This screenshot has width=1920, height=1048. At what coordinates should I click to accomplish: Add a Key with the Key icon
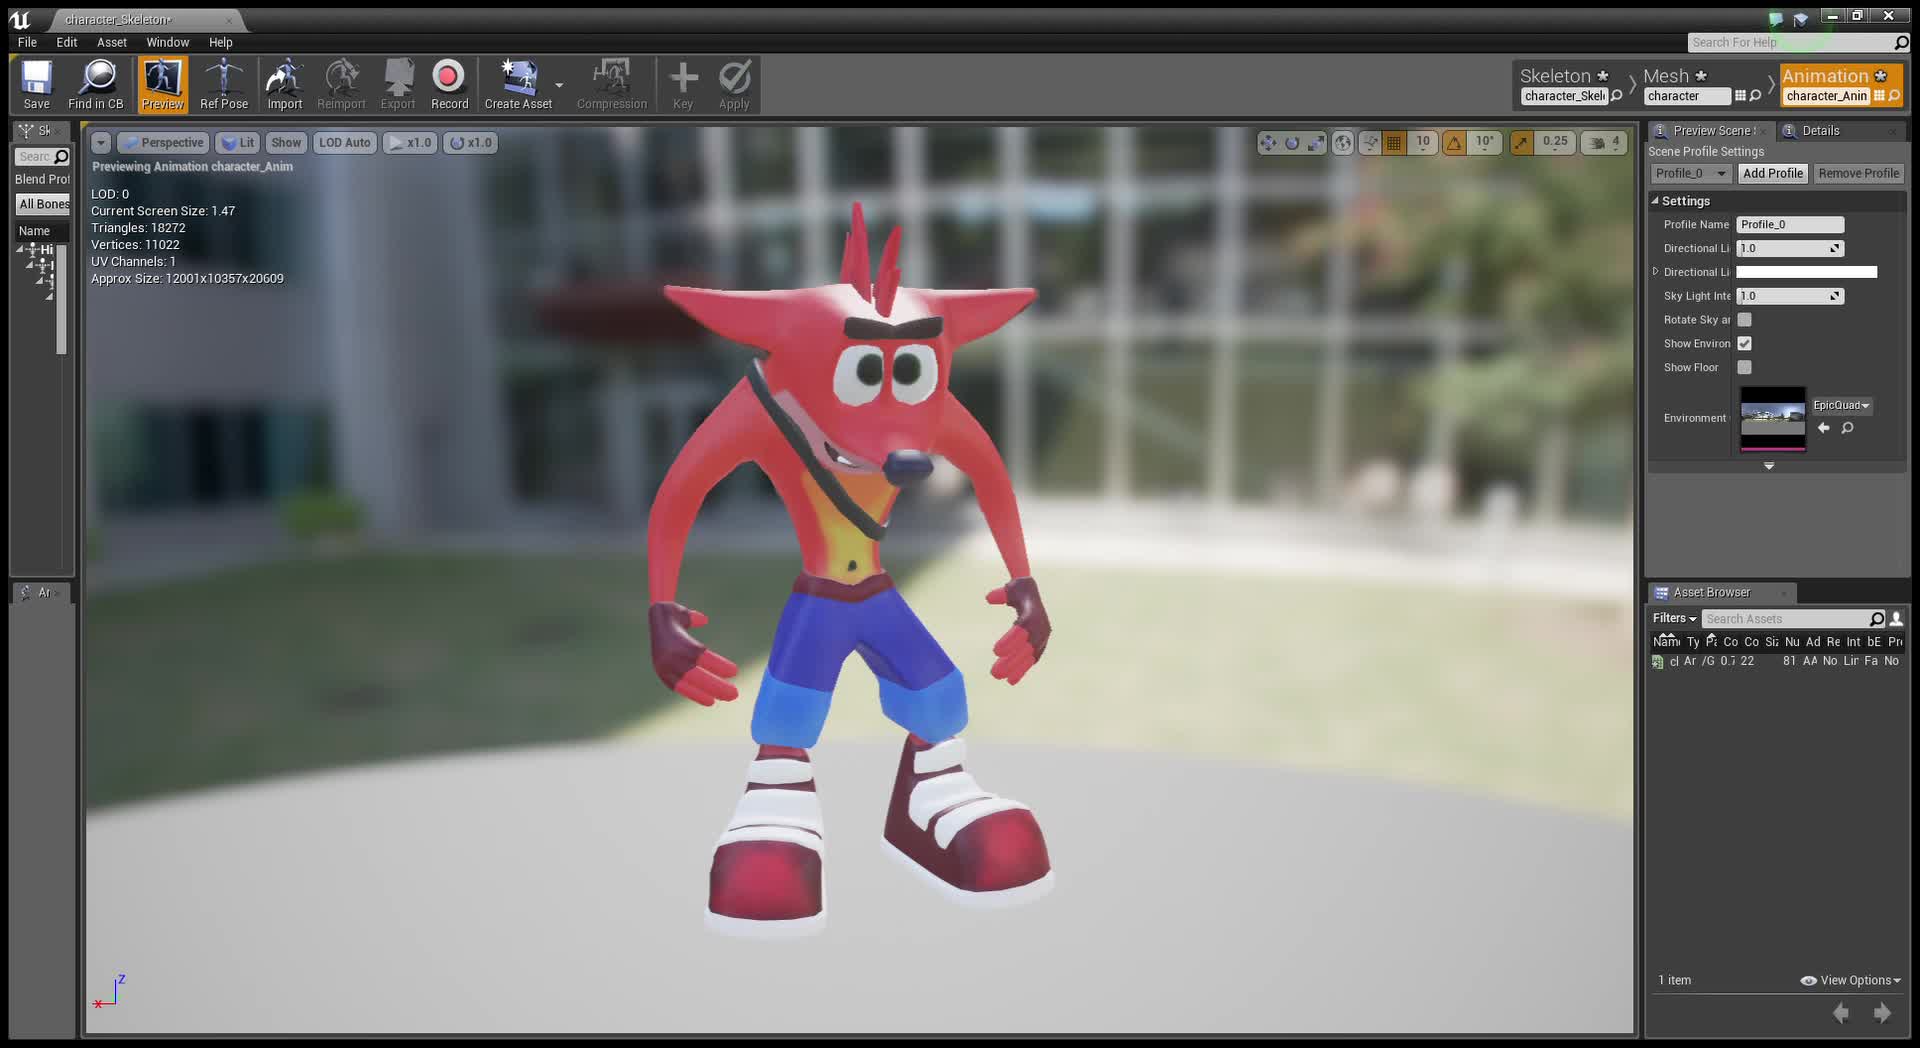(682, 84)
